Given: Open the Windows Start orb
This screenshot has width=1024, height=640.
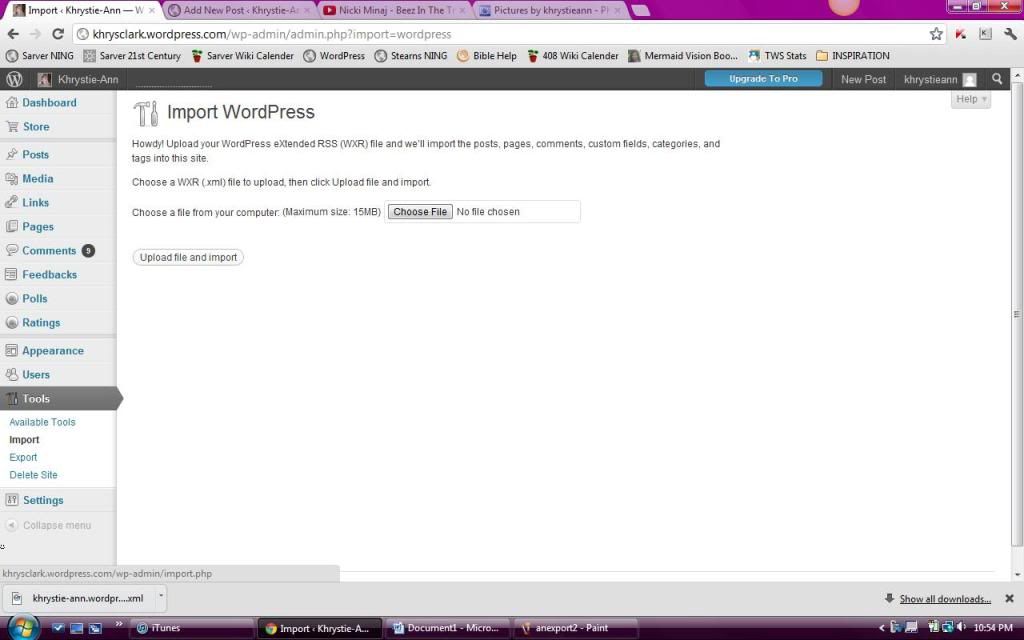Looking at the screenshot, I should point(24,628).
